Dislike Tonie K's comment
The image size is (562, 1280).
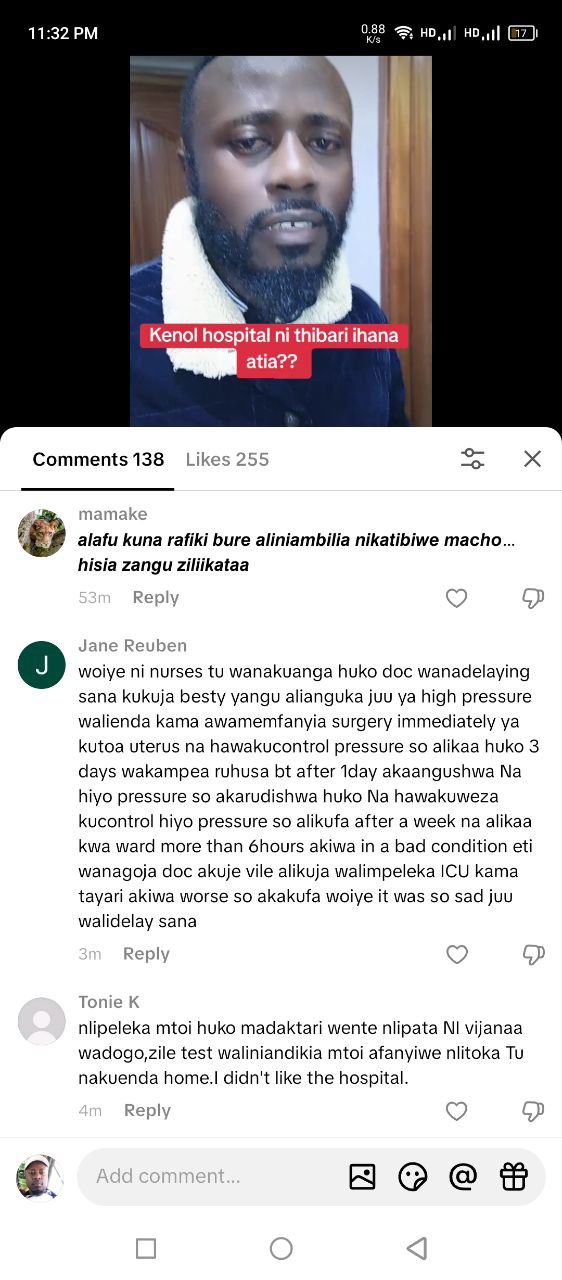point(533,1111)
